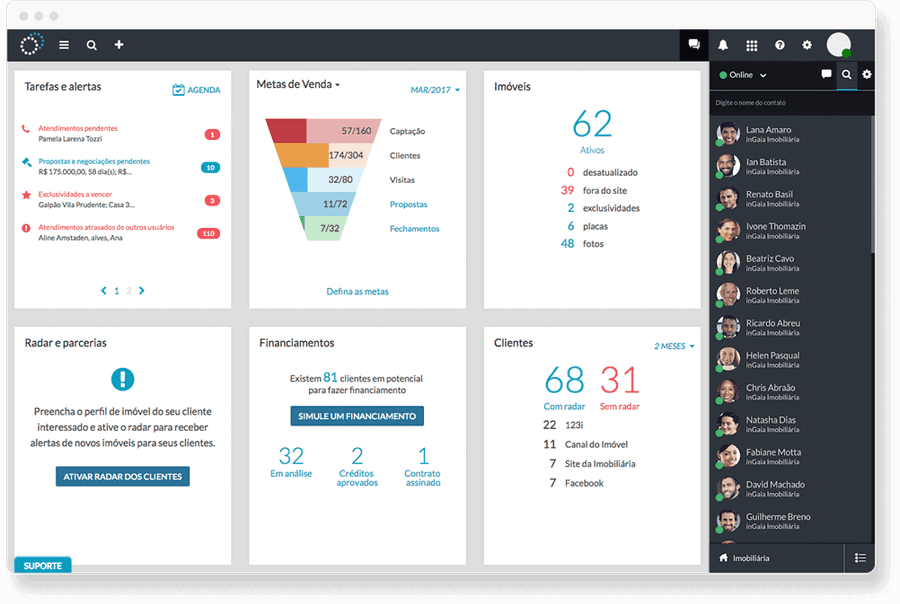This screenshot has width=900, height=604.
Task: Open the search magnifier in the top bar
Action: click(91, 45)
